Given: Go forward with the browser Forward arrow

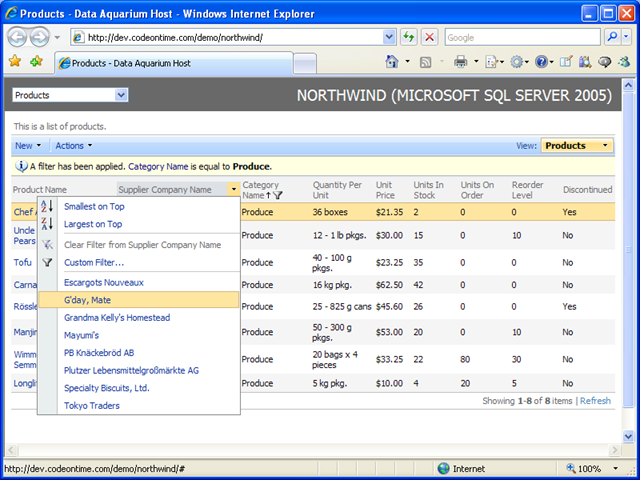Looking at the screenshot, I should [40, 38].
